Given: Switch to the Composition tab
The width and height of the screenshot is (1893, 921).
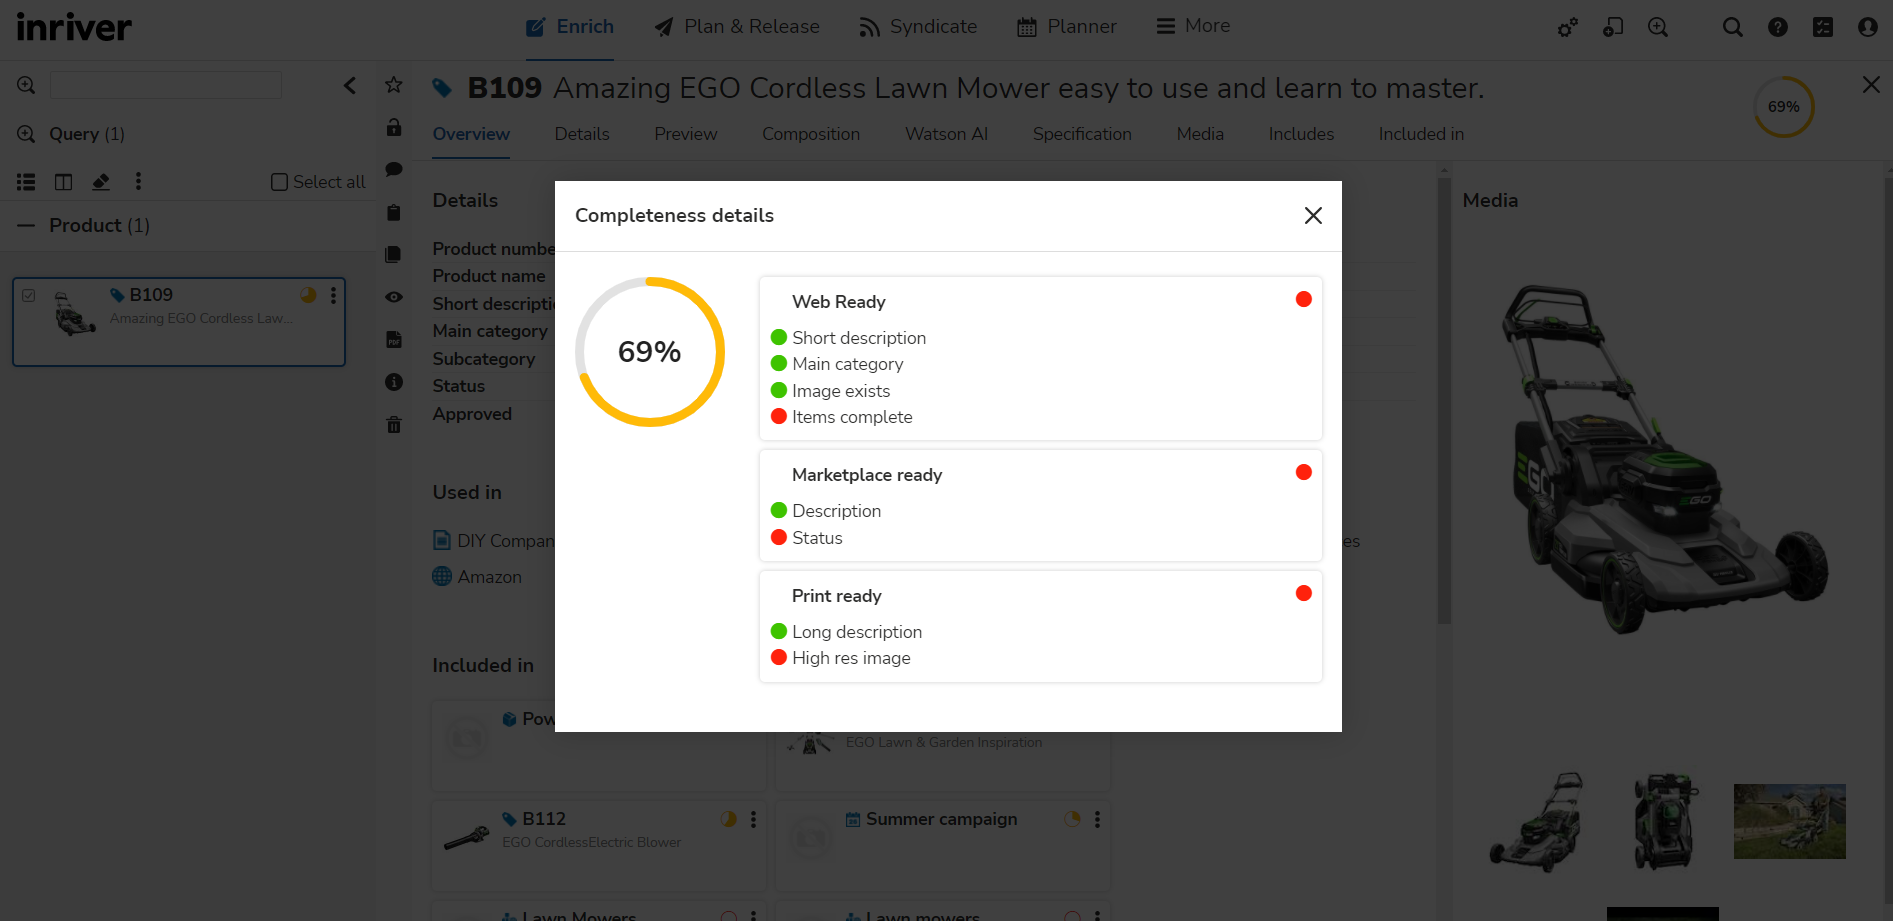Looking at the screenshot, I should point(811,134).
